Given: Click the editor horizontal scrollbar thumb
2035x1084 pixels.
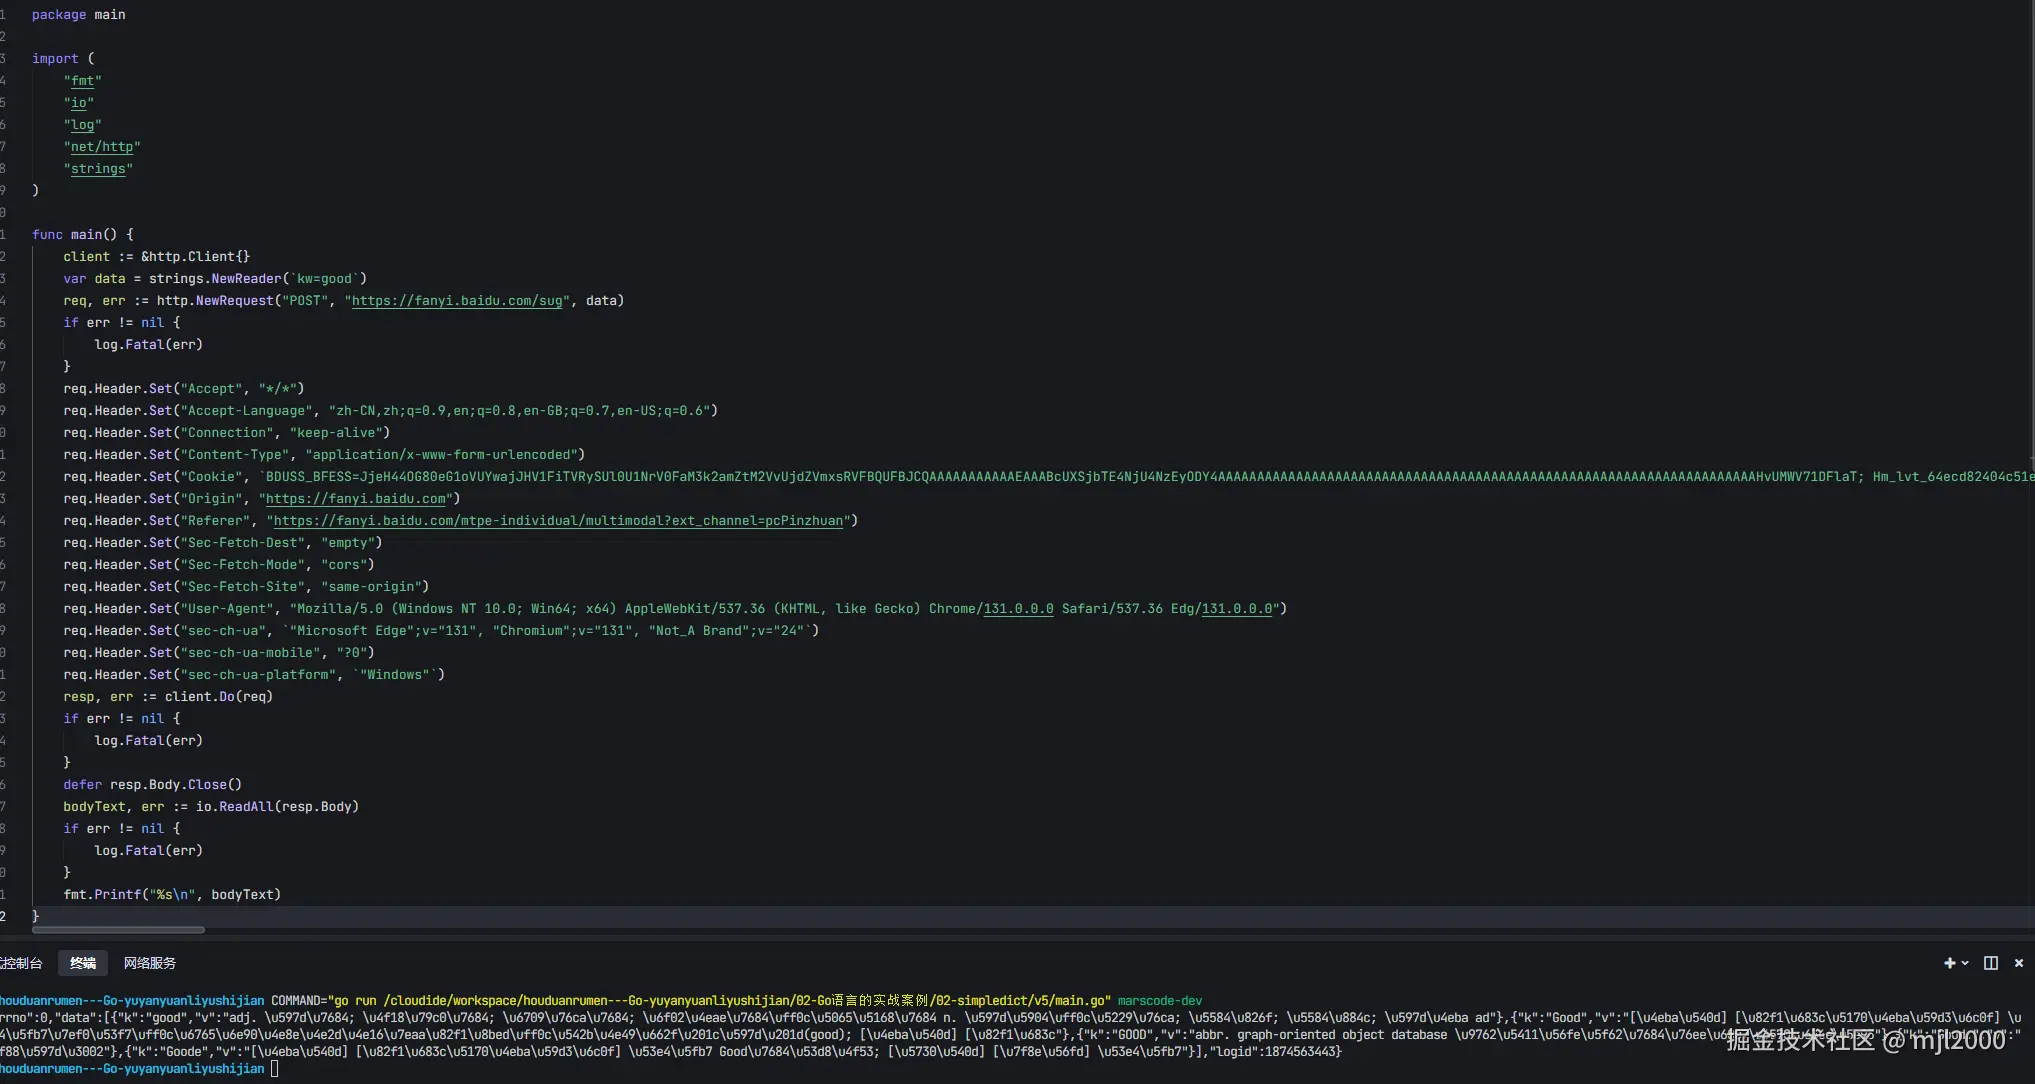Looking at the screenshot, I should coord(118,930).
